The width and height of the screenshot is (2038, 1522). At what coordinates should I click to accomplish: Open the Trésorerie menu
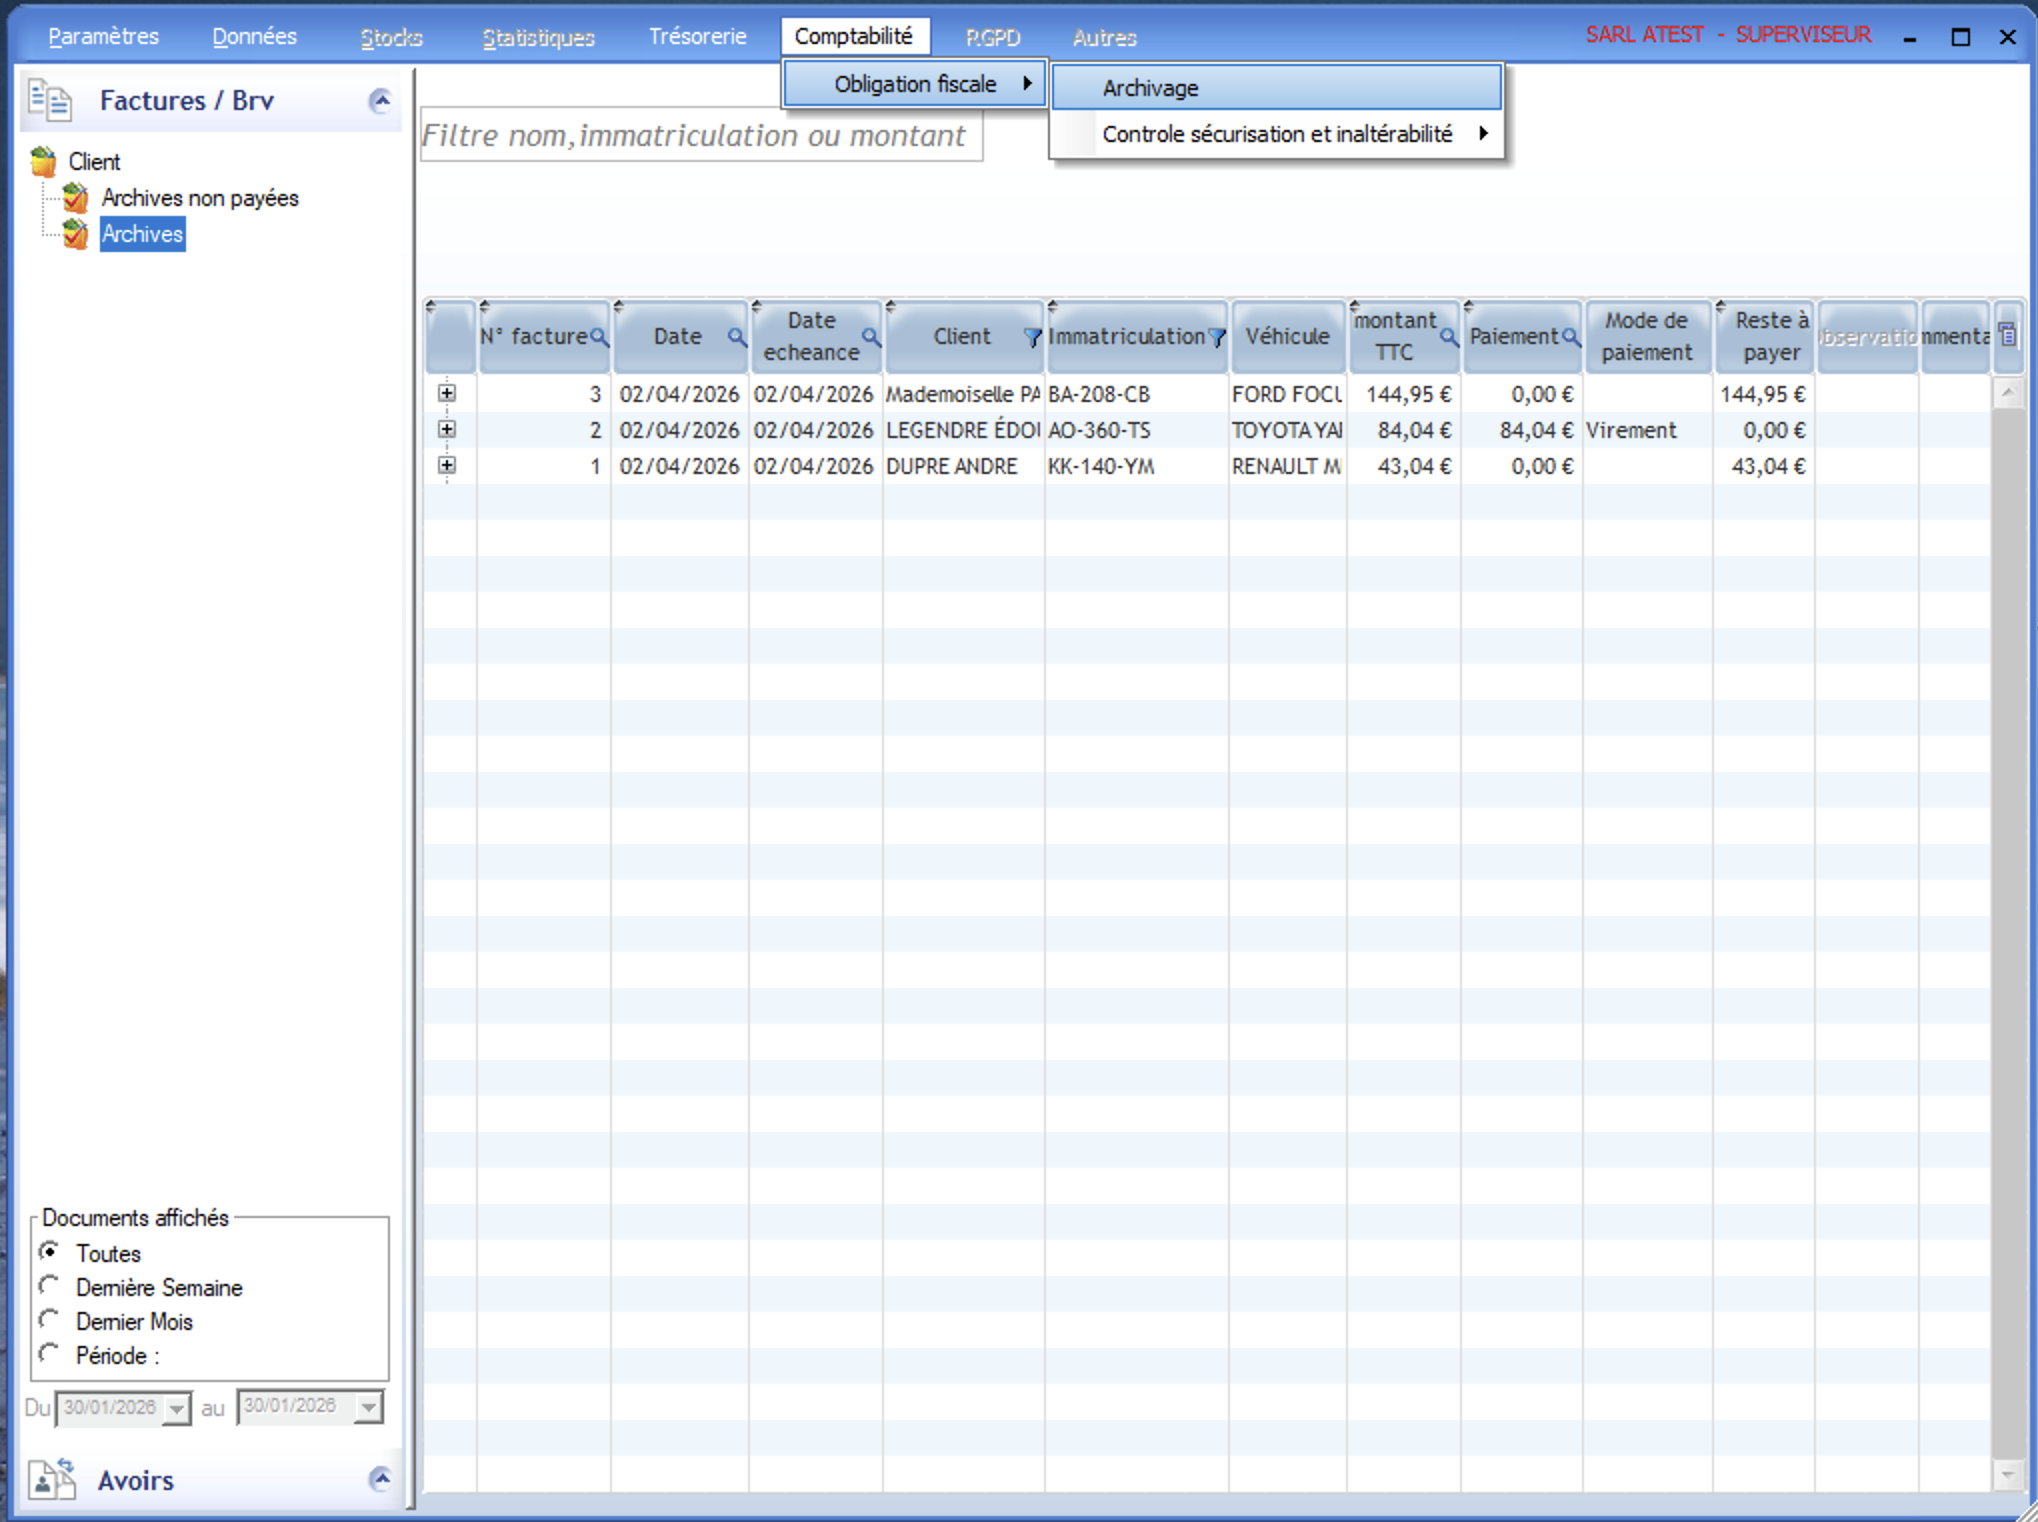697,37
